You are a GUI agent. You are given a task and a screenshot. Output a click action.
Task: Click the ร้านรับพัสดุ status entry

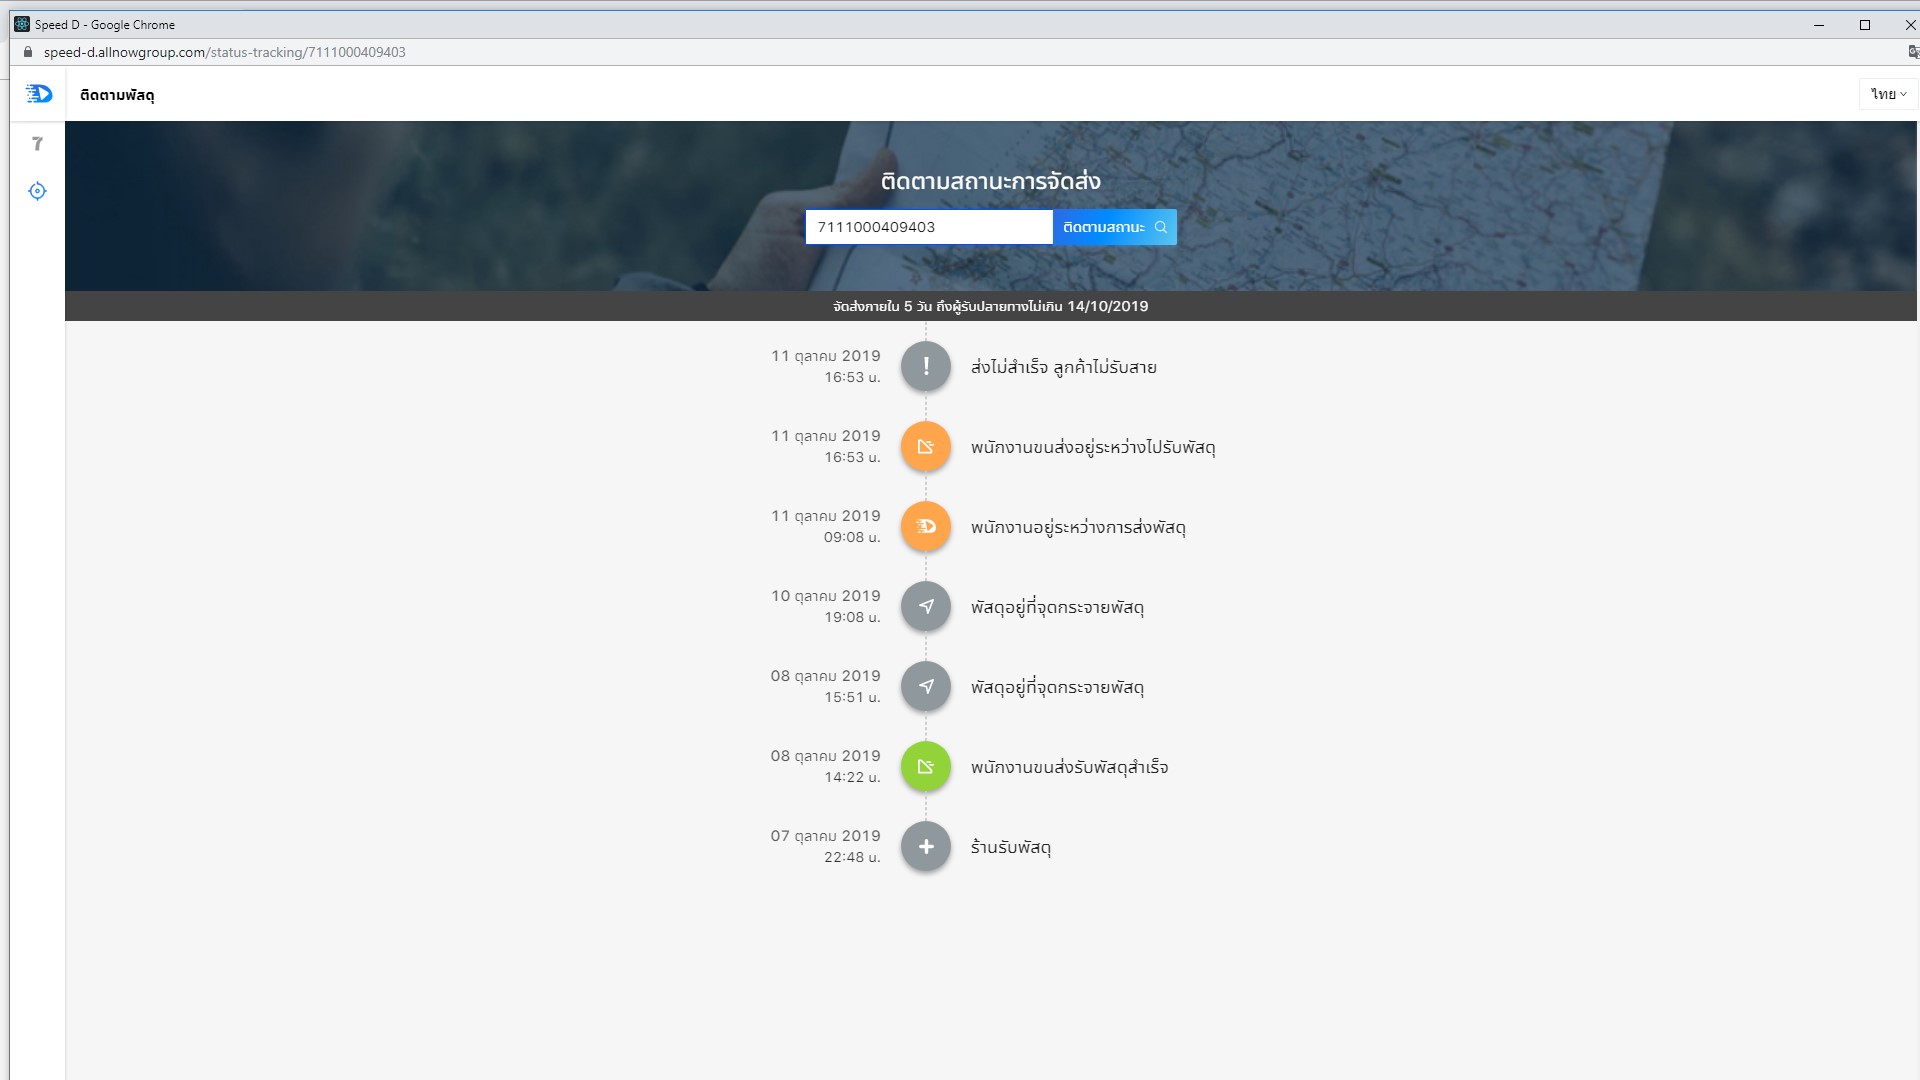tap(1010, 847)
